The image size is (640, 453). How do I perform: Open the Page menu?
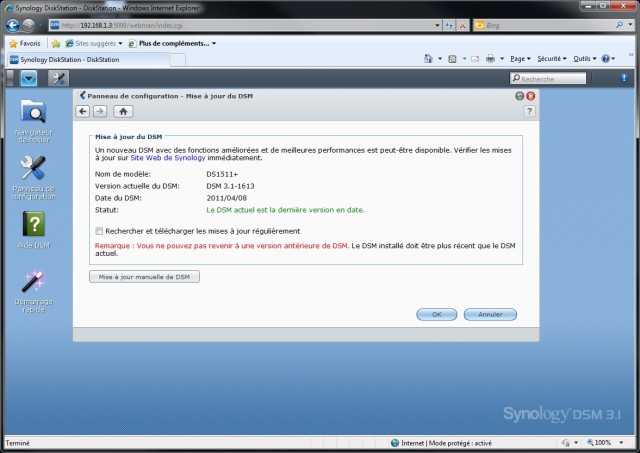point(520,59)
